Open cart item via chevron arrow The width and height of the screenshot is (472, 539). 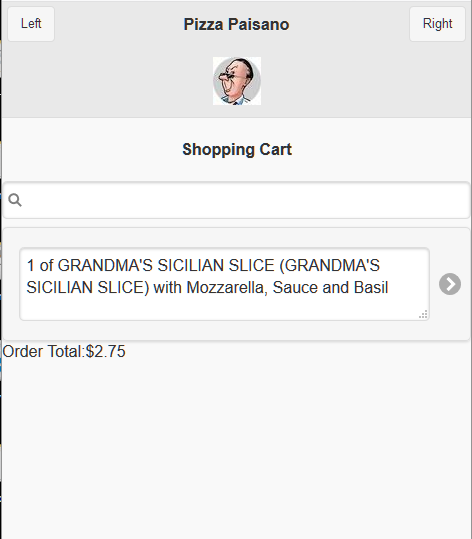pyautogui.click(x=450, y=284)
